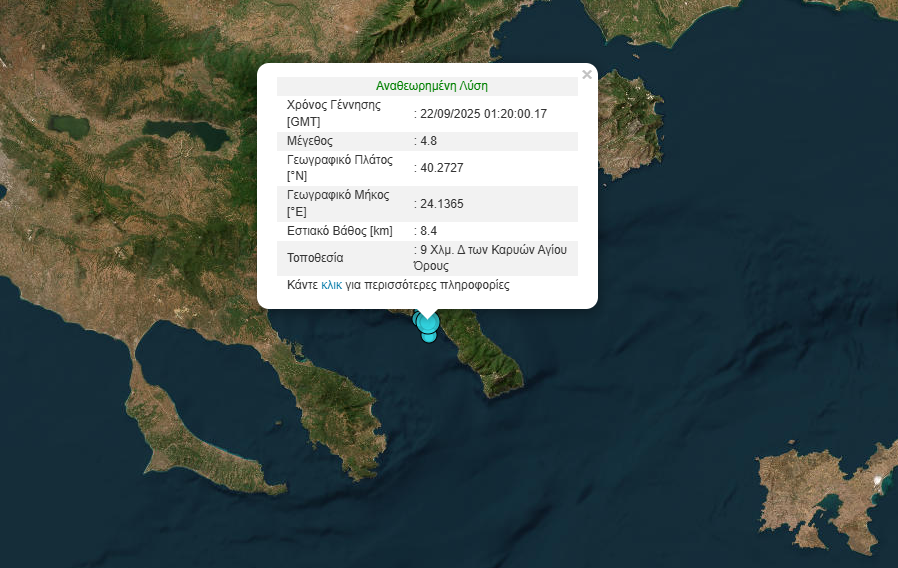Click the origin time value 22/09/2025 01:20:00.17
This screenshot has width=898, height=568.
tap(483, 114)
